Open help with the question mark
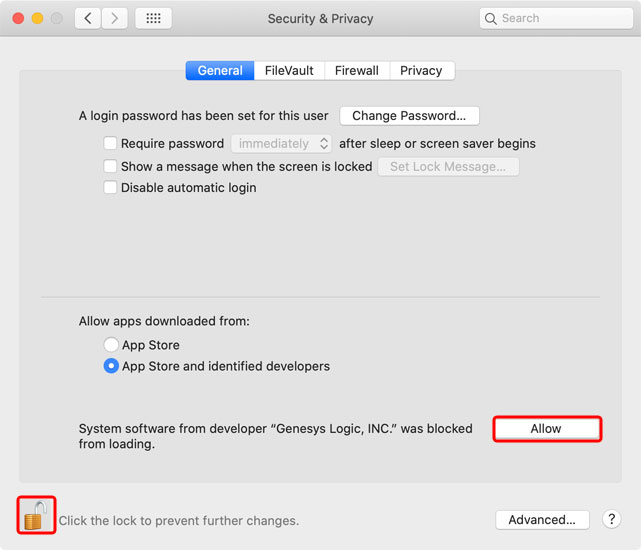641x550 pixels. [612, 519]
